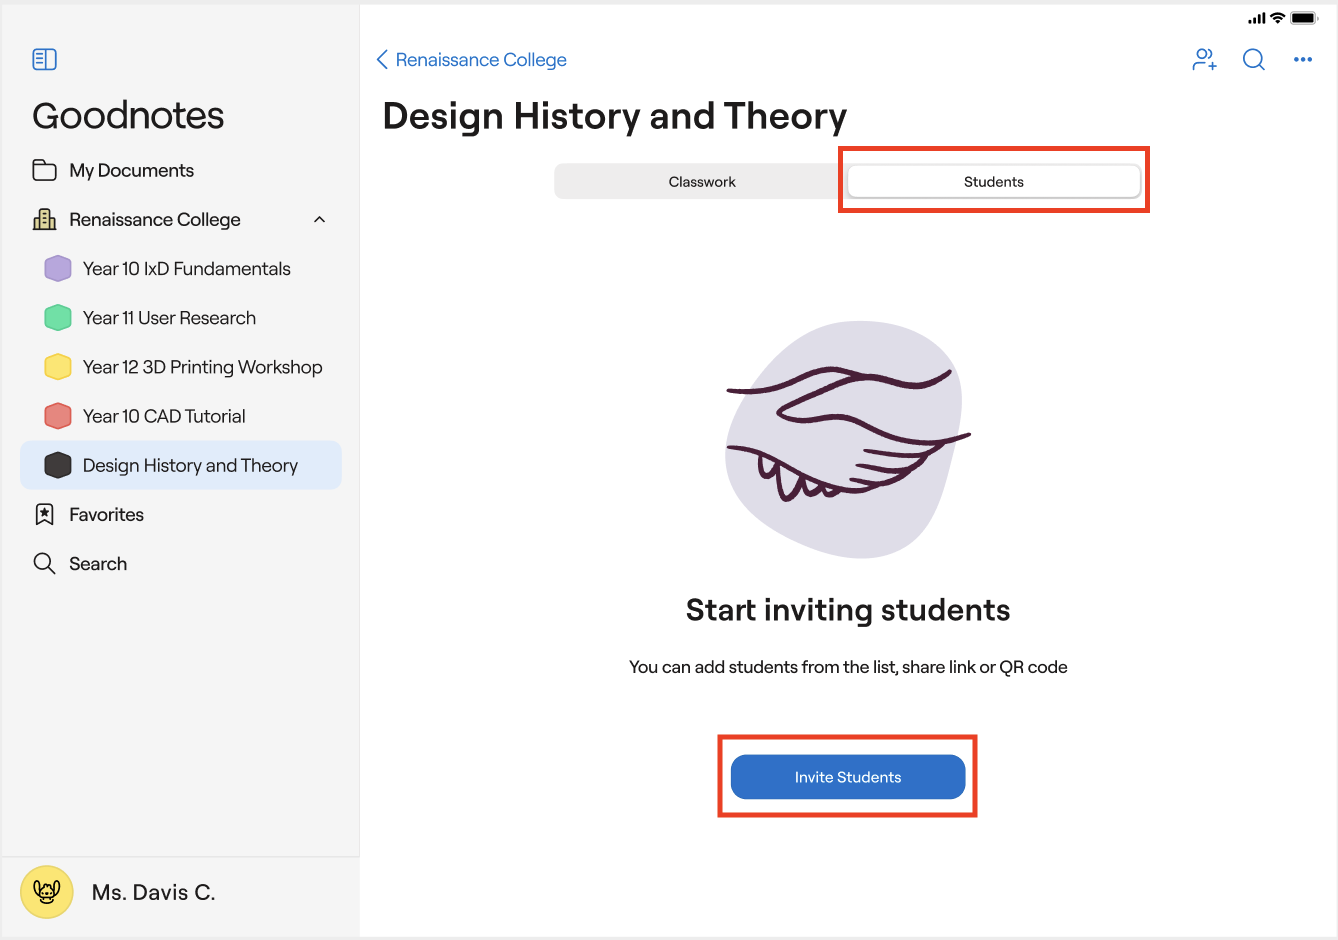Switch to the Classwork tab

point(702,182)
